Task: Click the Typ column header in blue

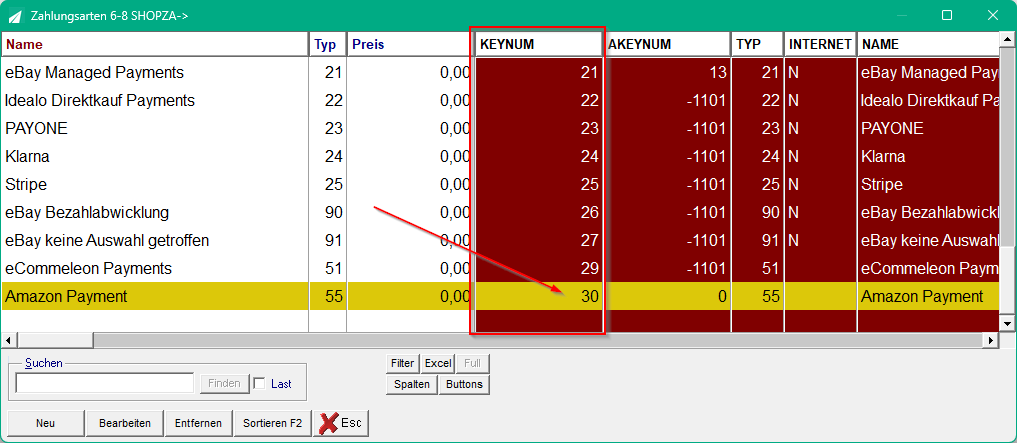Action: click(328, 44)
